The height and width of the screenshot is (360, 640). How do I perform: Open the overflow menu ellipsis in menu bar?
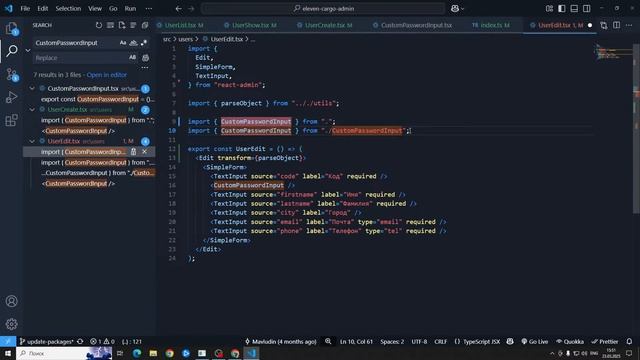pyautogui.click(x=149, y=9)
